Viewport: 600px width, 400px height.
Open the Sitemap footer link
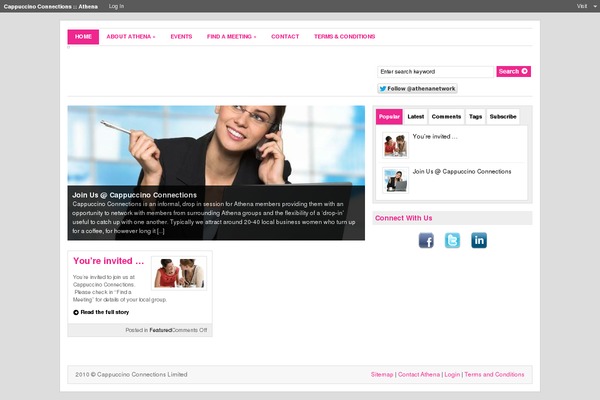pyautogui.click(x=382, y=374)
